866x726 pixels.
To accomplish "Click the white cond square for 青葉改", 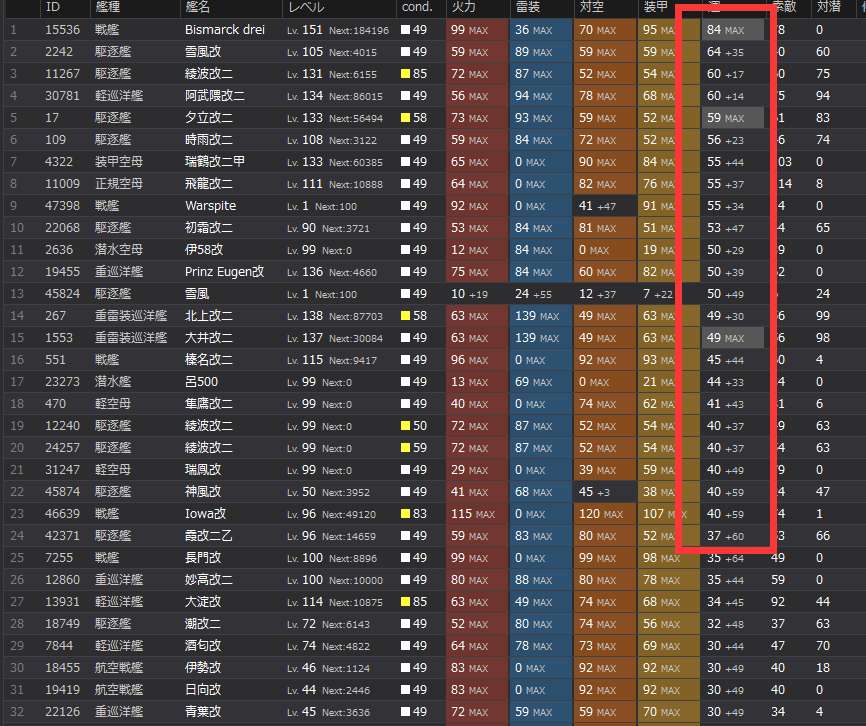I will pyautogui.click(x=405, y=712).
